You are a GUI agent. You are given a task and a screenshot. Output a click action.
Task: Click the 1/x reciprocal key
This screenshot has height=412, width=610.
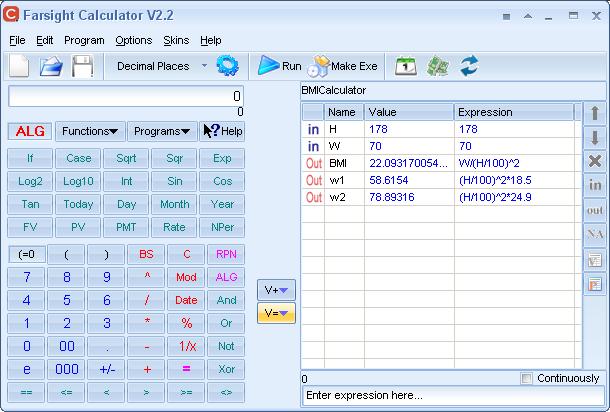tap(186, 346)
